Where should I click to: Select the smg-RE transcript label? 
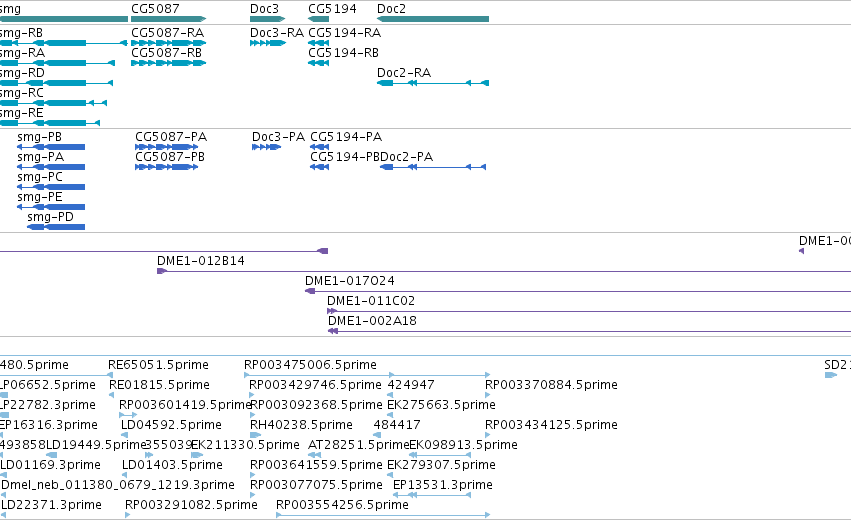pos(22,113)
